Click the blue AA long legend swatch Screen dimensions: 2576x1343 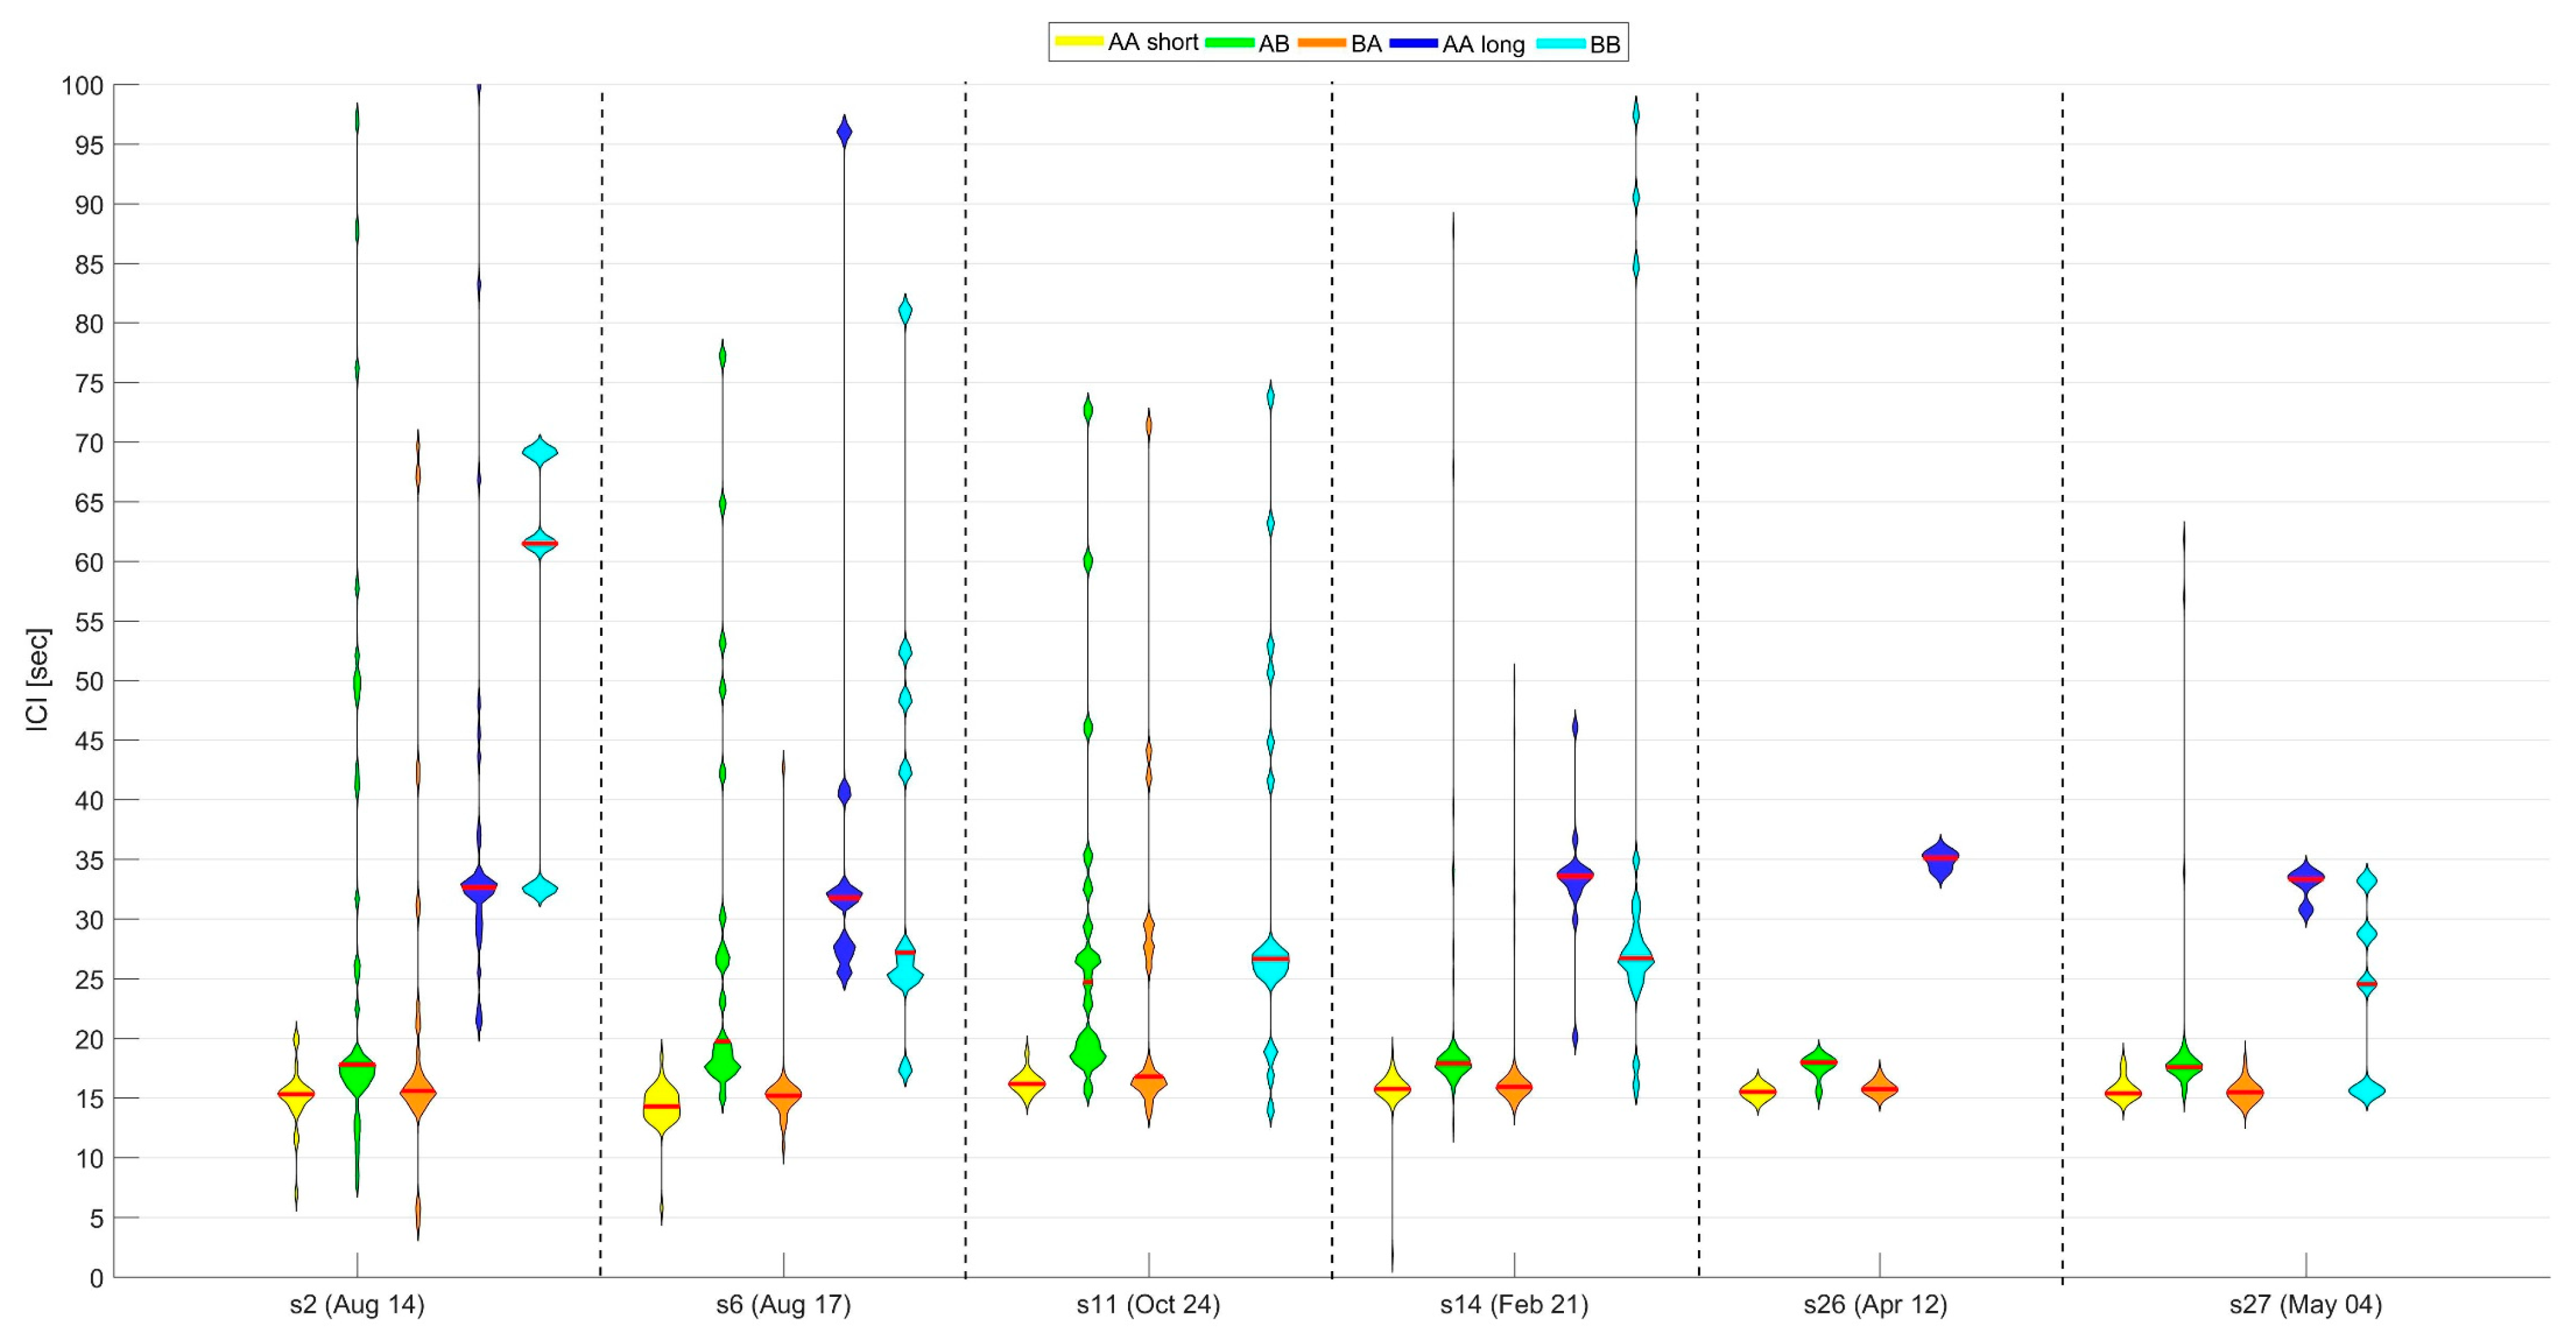click(x=1413, y=43)
